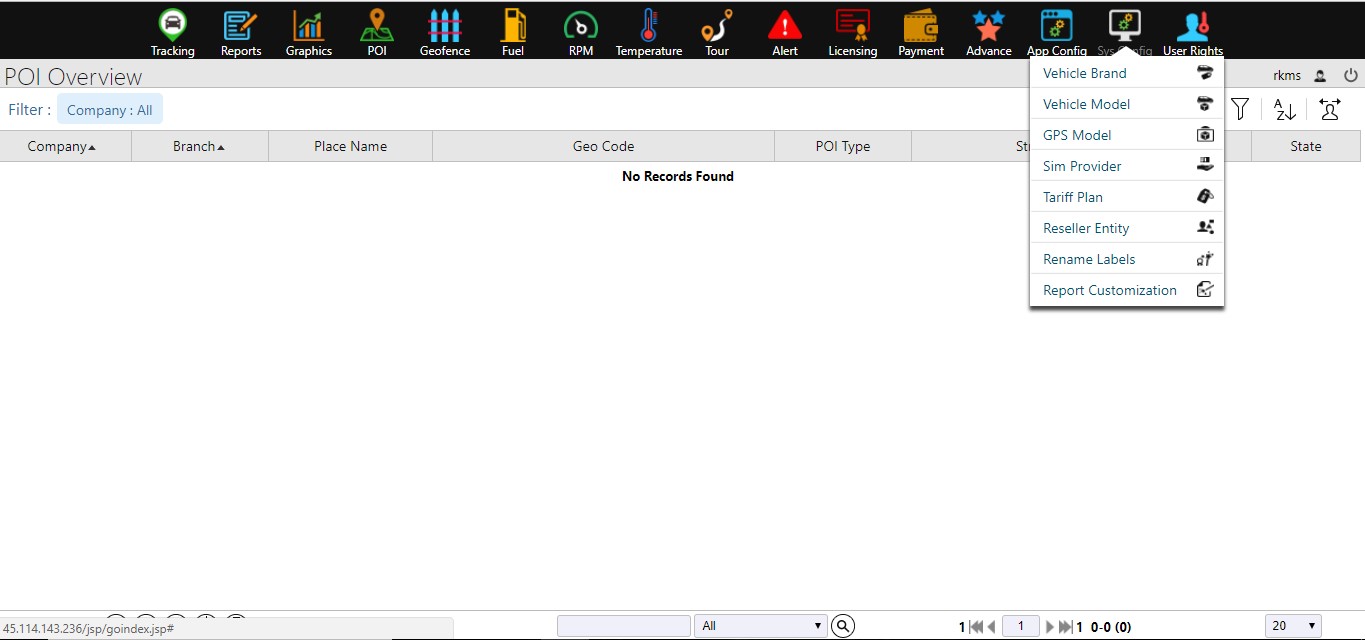Expand the page size dropdown showing 20
Screen dimensions: 1365x640
click(x=1292, y=626)
